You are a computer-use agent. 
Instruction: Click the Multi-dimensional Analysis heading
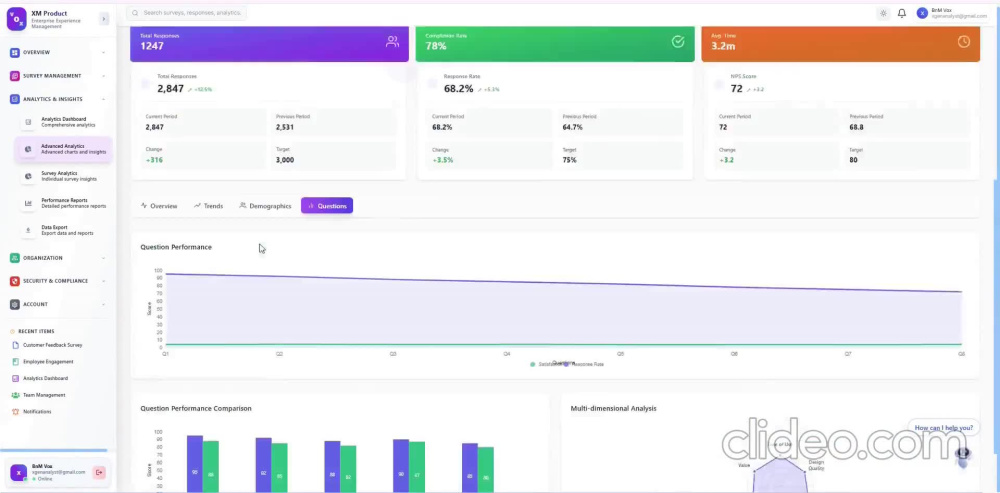pyautogui.click(x=614, y=408)
